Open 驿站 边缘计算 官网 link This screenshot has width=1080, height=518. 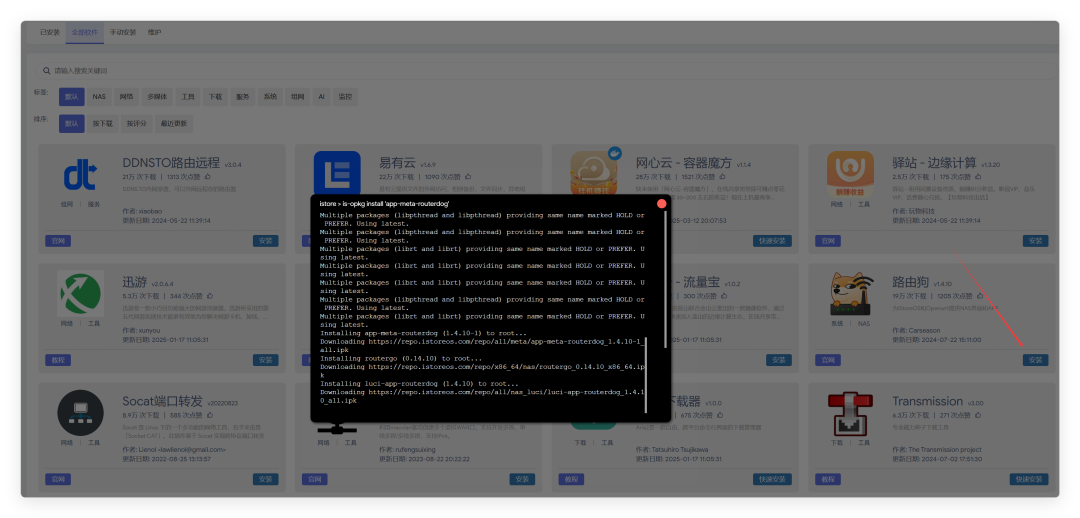click(828, 241)
